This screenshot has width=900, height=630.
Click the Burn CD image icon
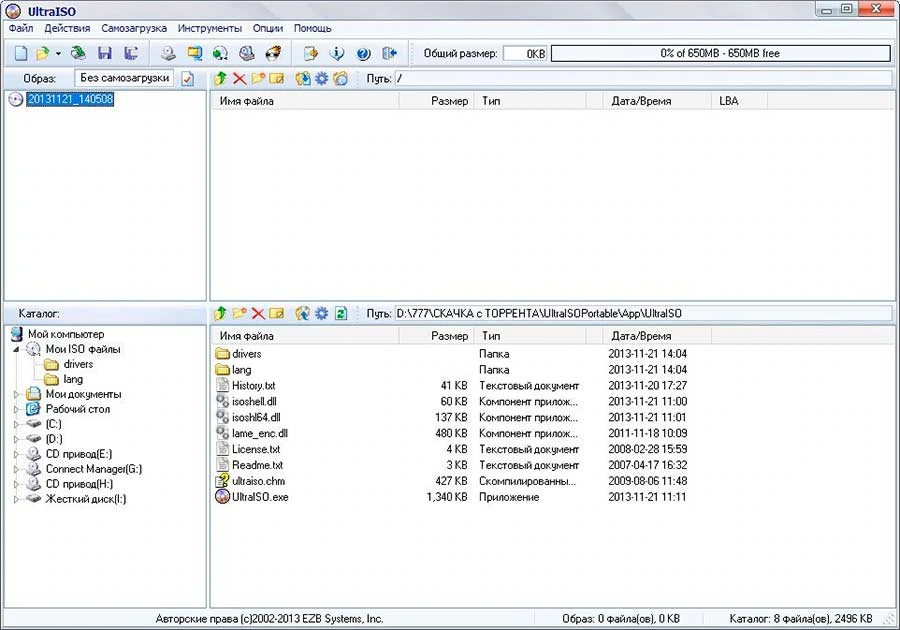[x=273, y=53]
